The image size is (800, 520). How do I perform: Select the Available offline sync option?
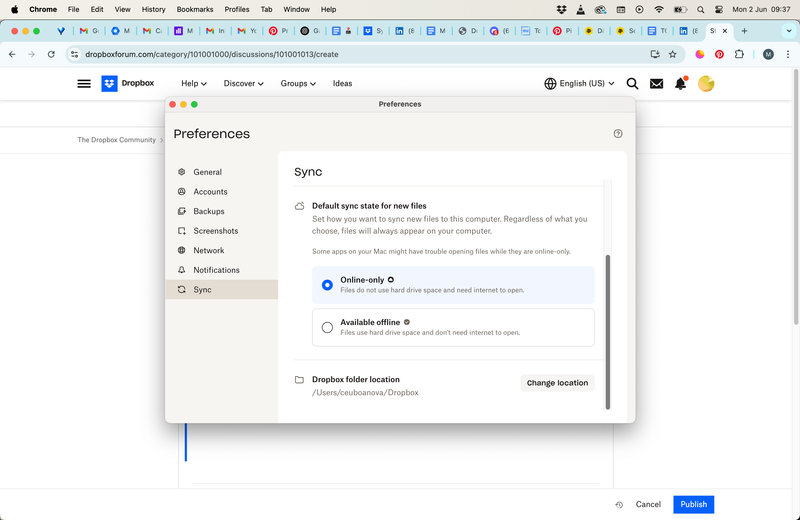pyautogui.click(x=327, y=327)
